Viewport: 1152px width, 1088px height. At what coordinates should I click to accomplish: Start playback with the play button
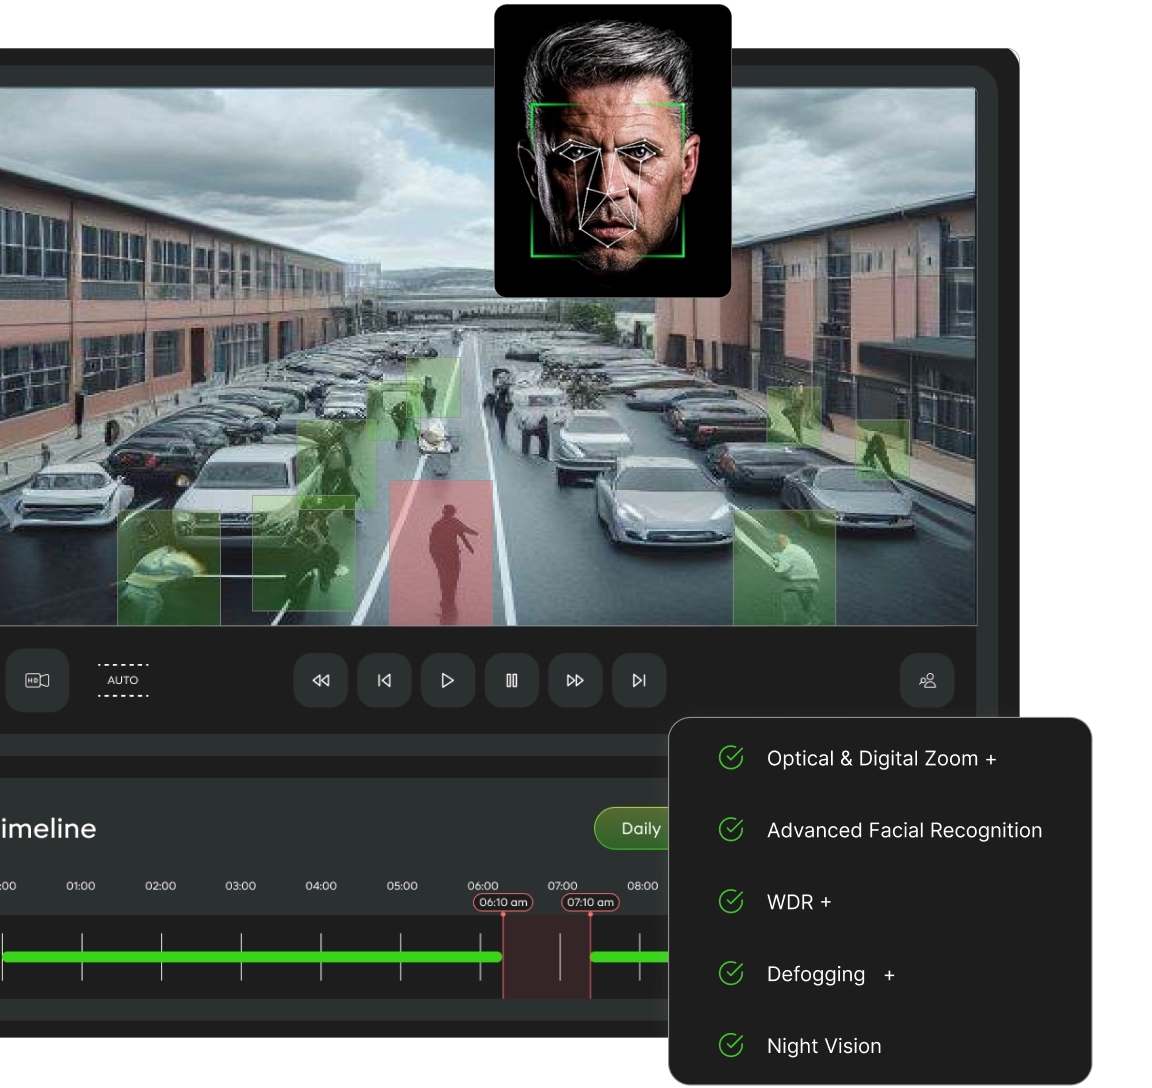coord(447,680)
